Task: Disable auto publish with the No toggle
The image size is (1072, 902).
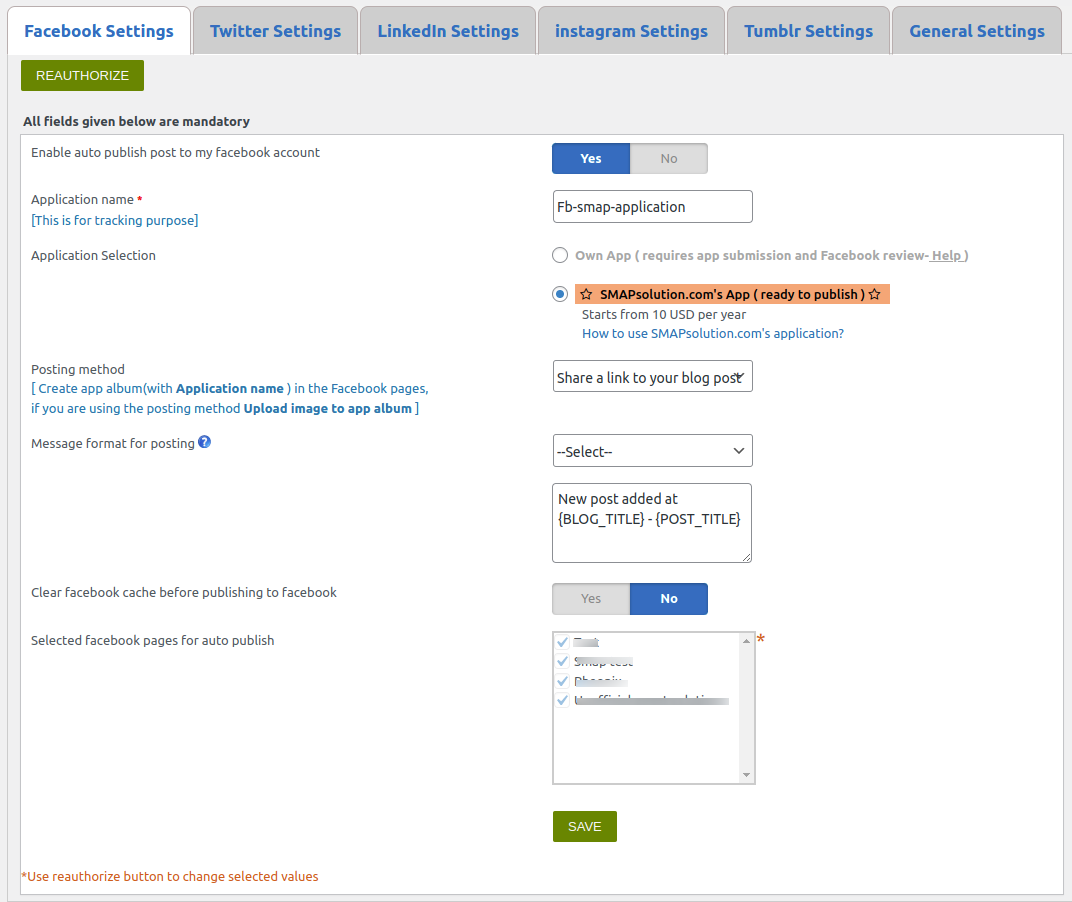Action: pyautogui.click(x=669, y=159)
